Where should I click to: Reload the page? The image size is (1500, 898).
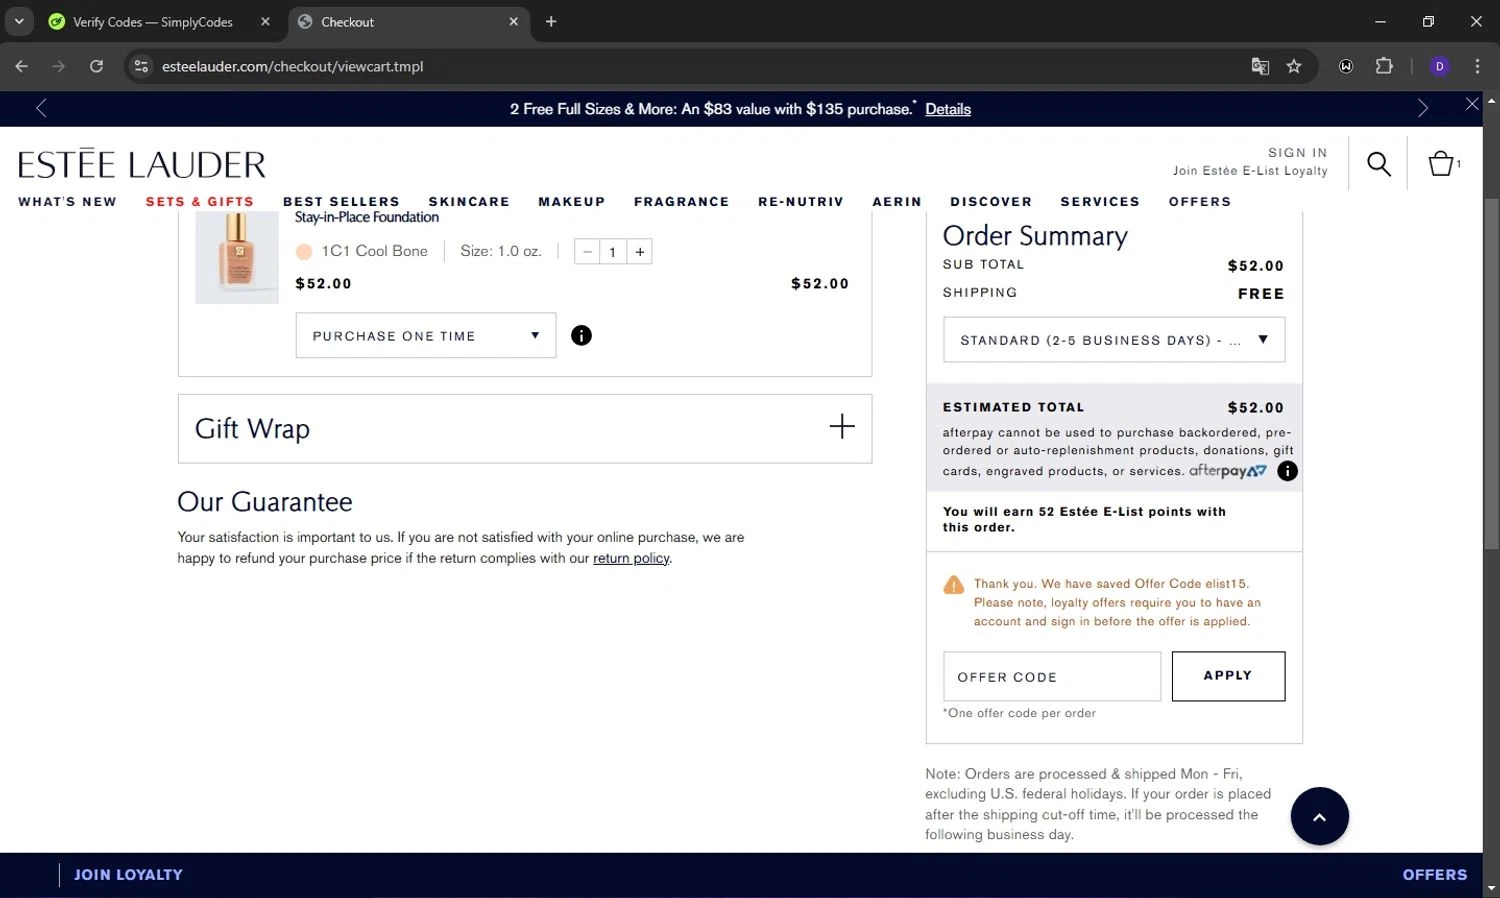[96, 66]
